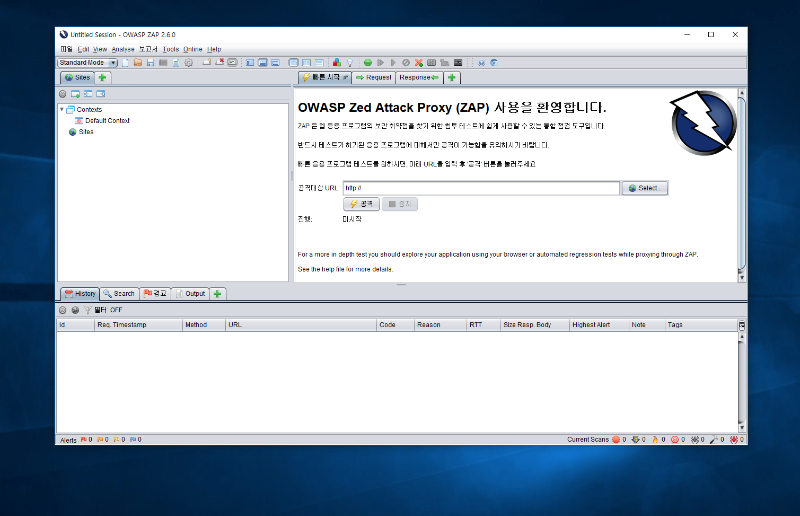Viewport: 800px width, 516px height.
Task: Toggle the green break on all requests circle
Action: (368, 63)
